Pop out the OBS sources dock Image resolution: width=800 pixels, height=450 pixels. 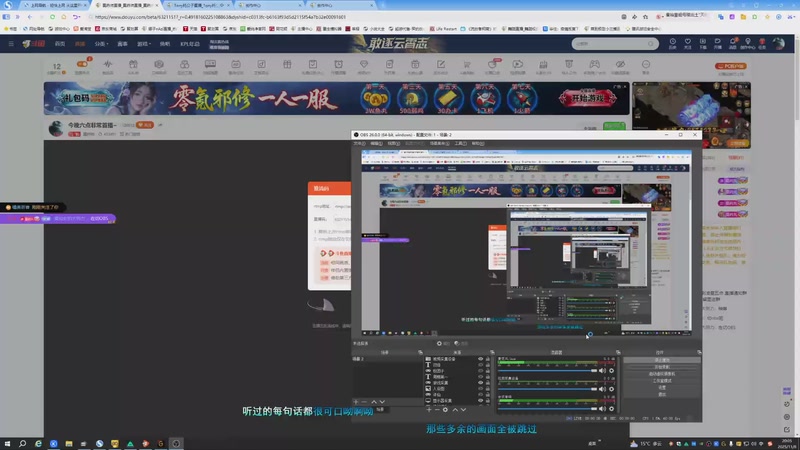(x=492, y=353)
